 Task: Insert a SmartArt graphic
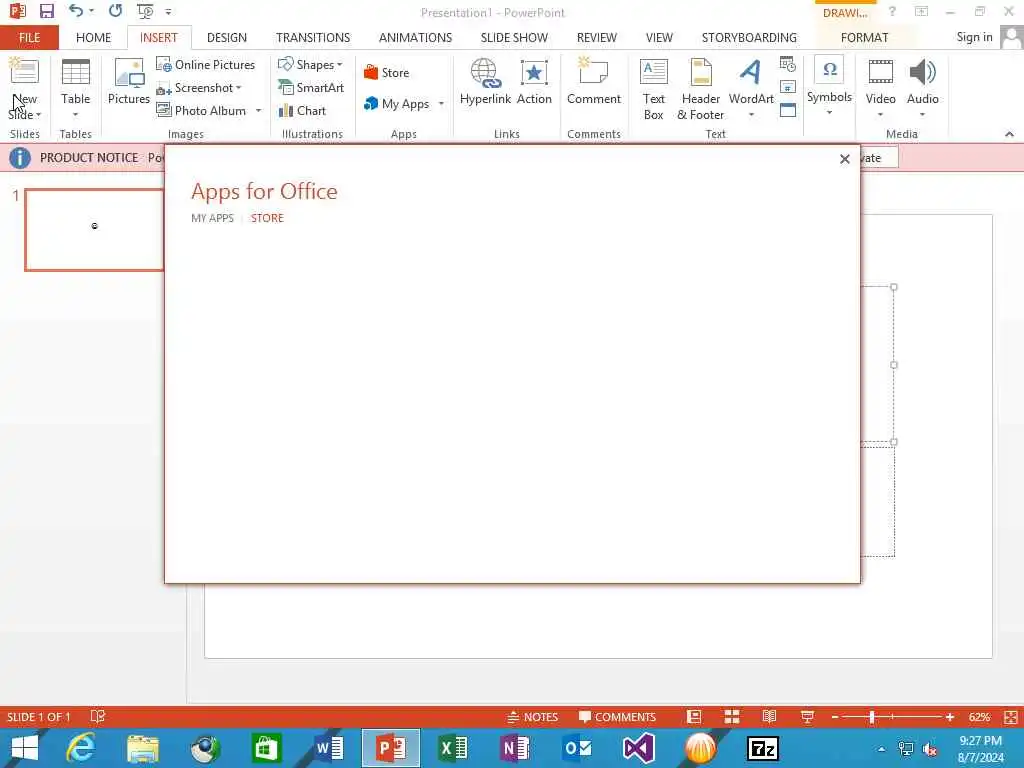(x=311, y=88)
